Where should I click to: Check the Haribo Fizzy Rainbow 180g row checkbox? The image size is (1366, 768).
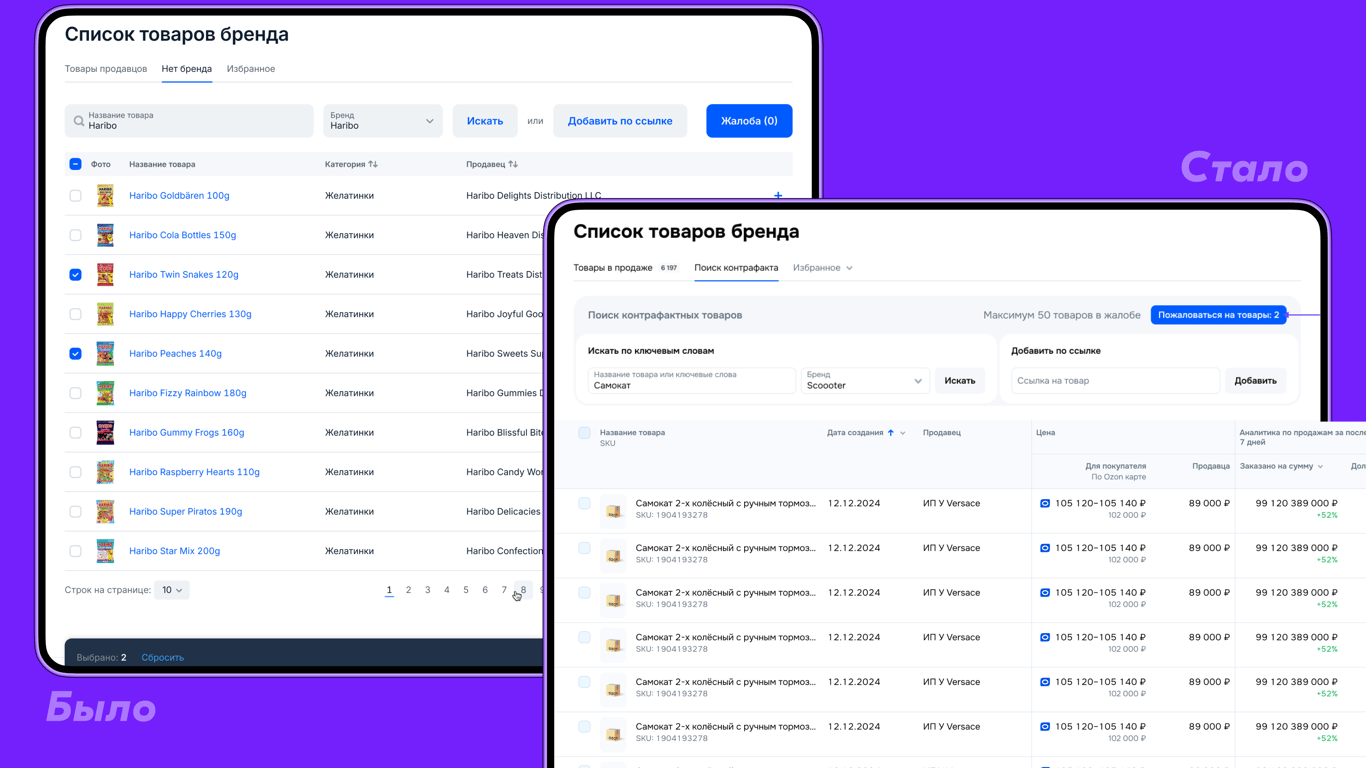click(x=75, y=393)
